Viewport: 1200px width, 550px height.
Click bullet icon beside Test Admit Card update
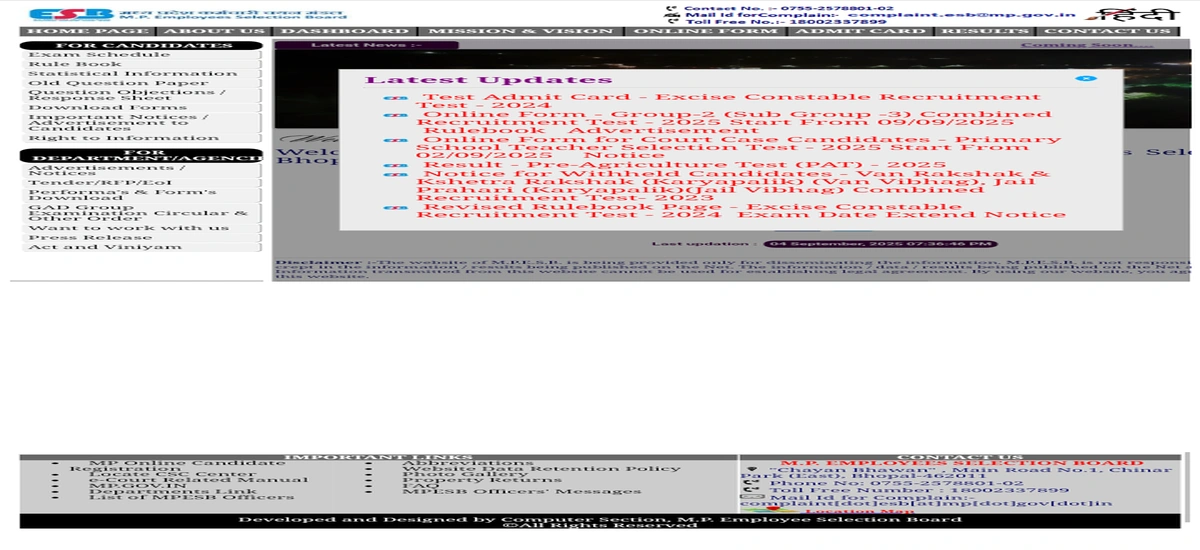point(396,98)
